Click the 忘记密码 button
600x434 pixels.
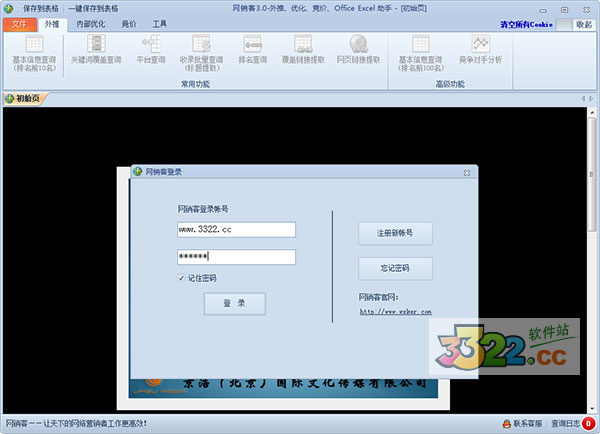click(x=395, y=268)
